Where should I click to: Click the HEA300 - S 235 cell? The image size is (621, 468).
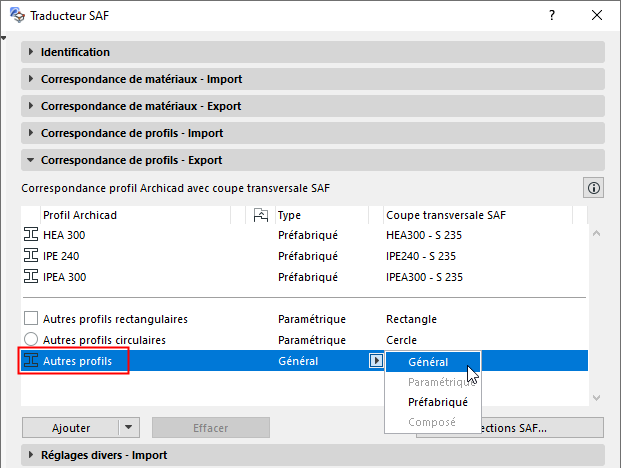pyautogui.click(x=424, y=235)
